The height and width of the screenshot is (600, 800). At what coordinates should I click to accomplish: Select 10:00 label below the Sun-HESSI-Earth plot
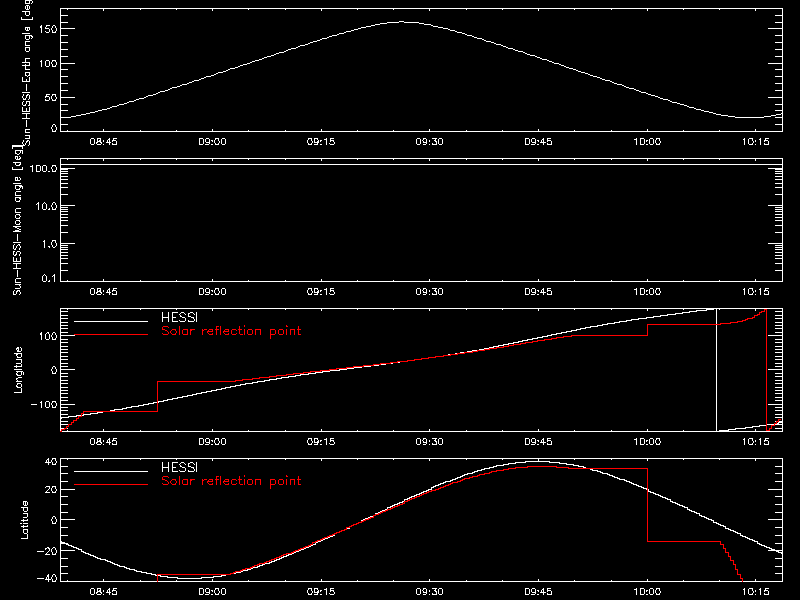coord(647,141)
